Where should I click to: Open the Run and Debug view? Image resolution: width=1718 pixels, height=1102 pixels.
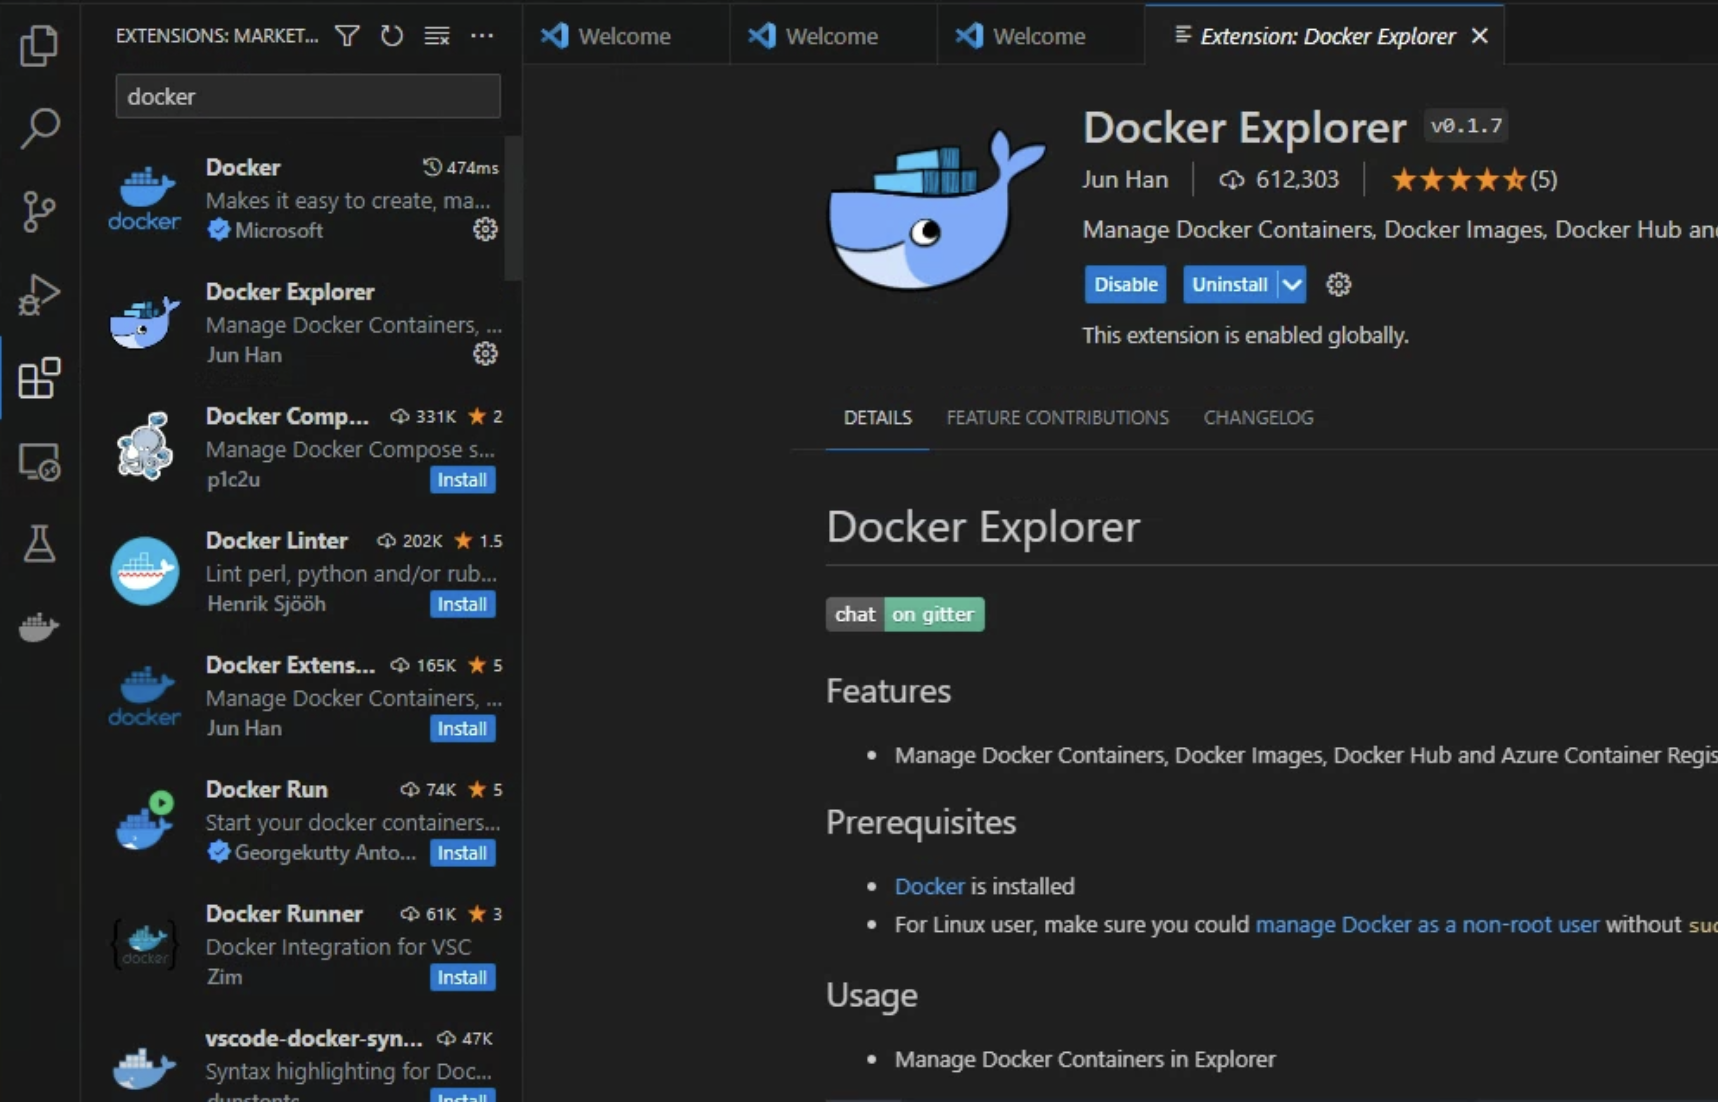[x=39, y=295]
